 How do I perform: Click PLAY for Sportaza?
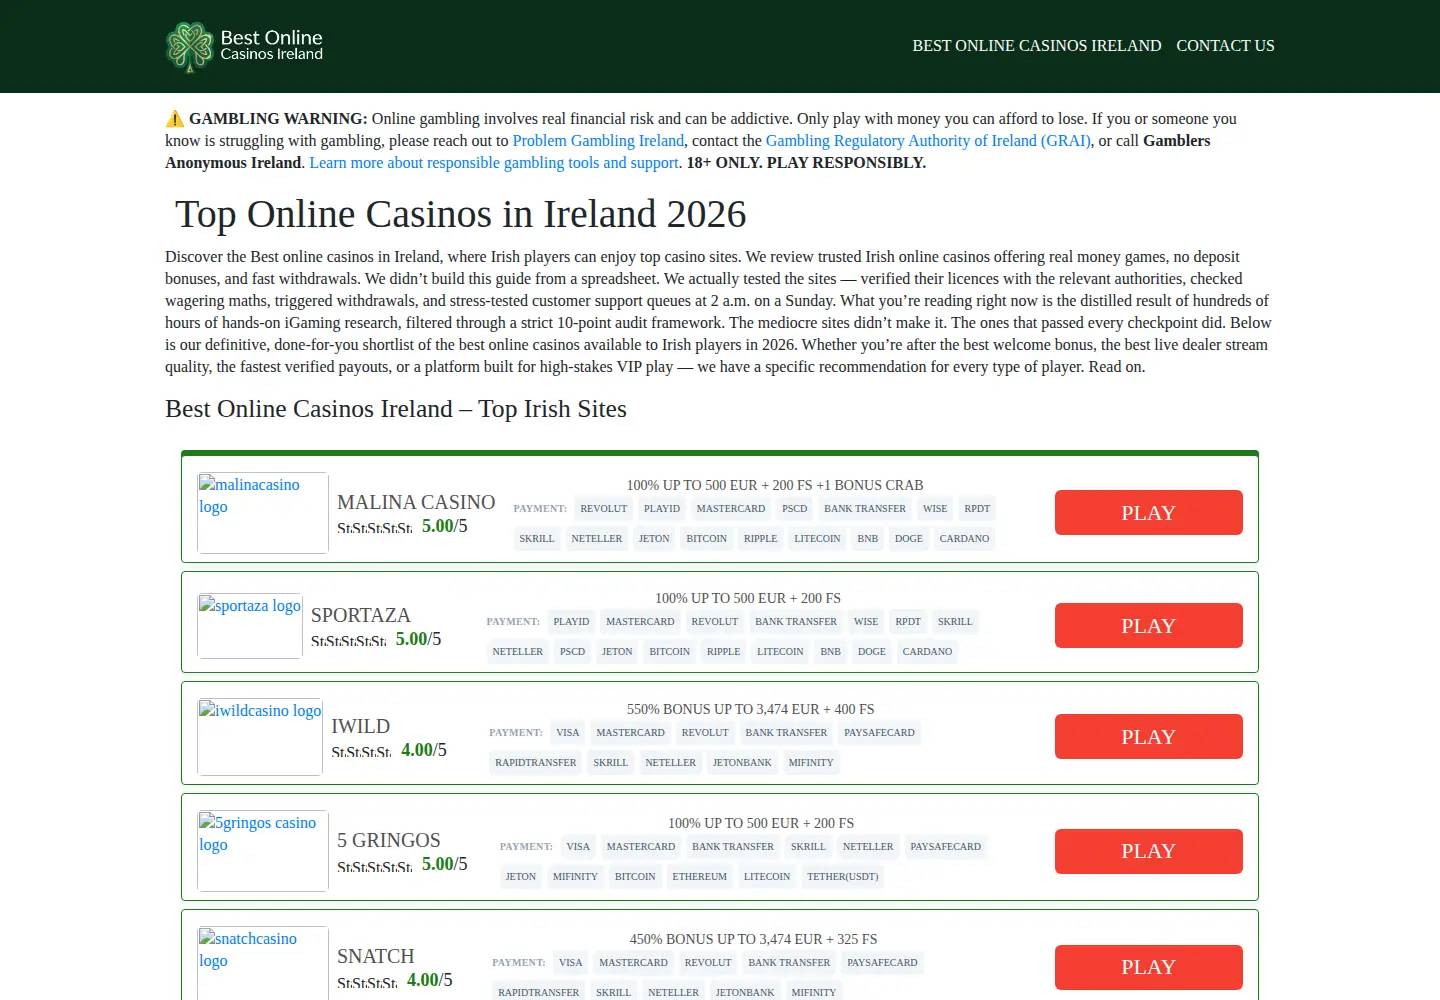click(x=1149, y=626)
